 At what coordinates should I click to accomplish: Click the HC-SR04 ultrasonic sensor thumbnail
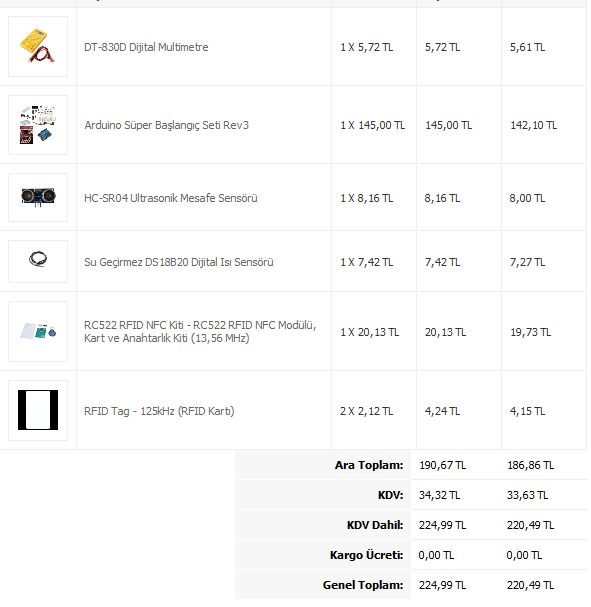coord(38,197)
